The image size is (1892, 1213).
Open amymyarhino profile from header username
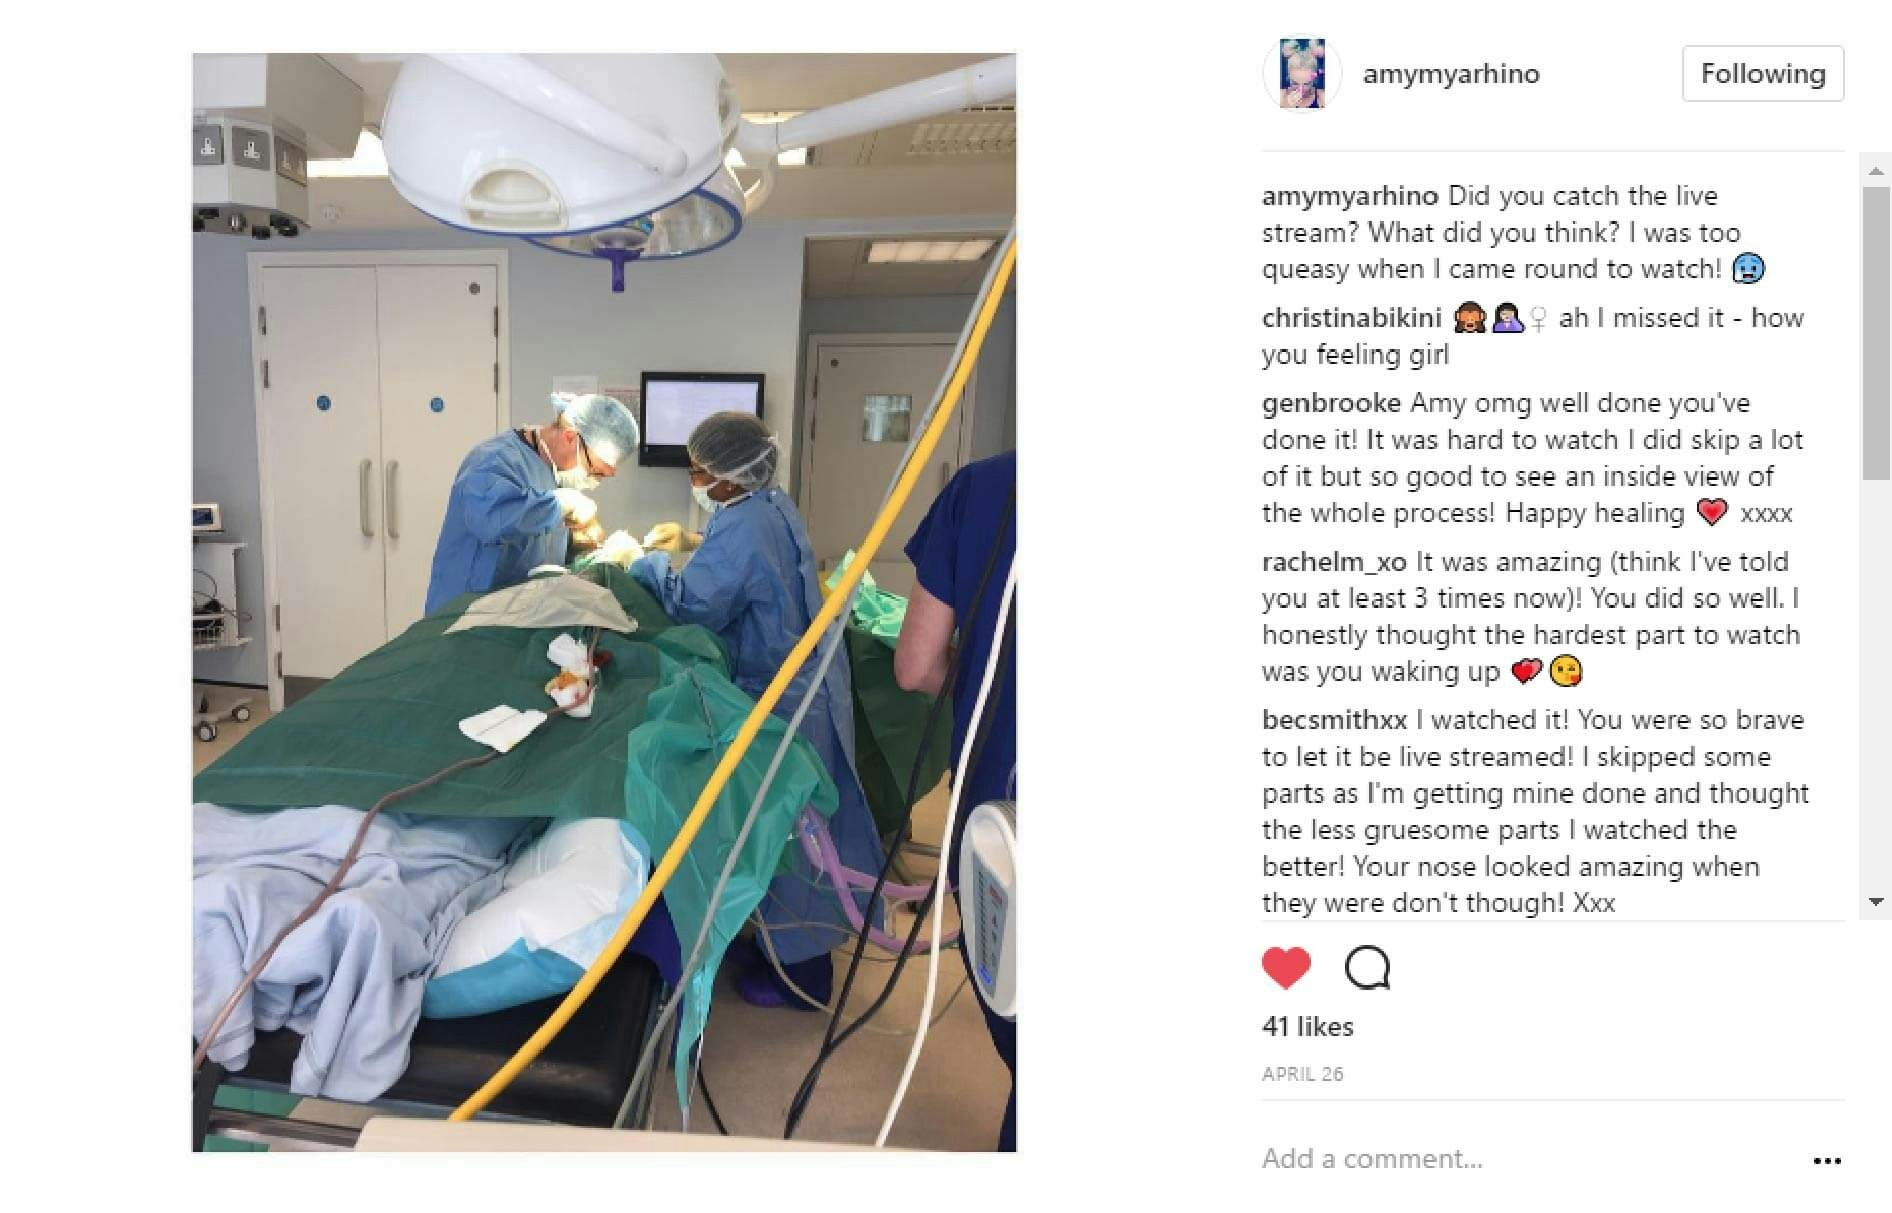1451,74
